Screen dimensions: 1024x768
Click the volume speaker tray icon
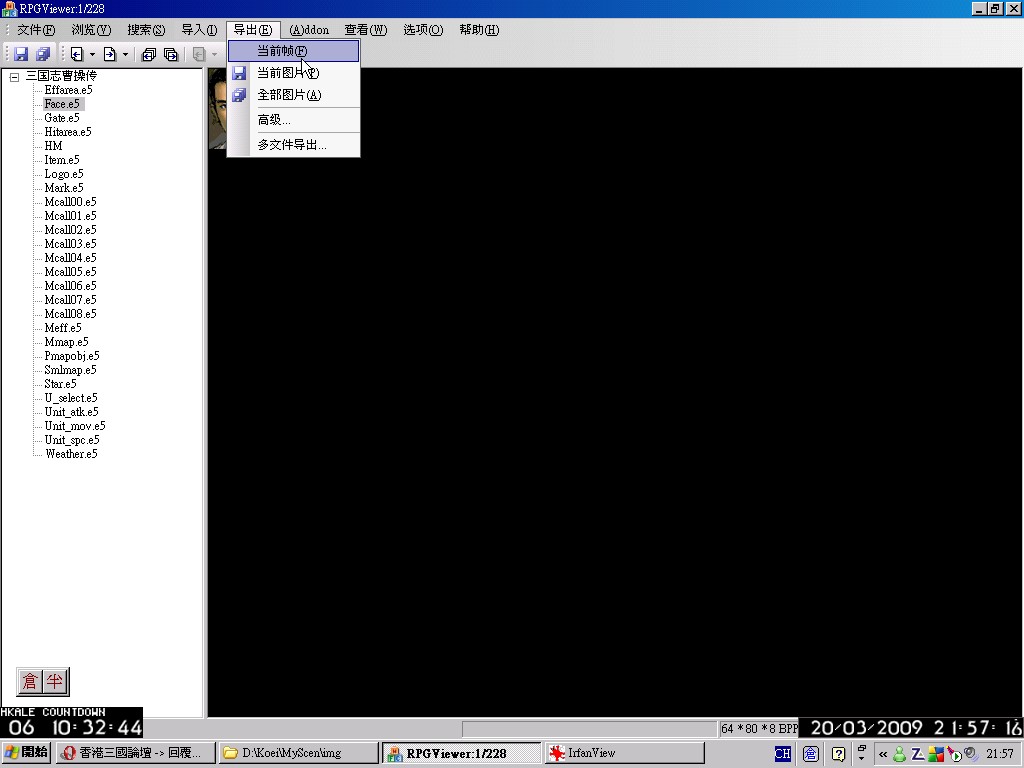click(x=972, y=754)
